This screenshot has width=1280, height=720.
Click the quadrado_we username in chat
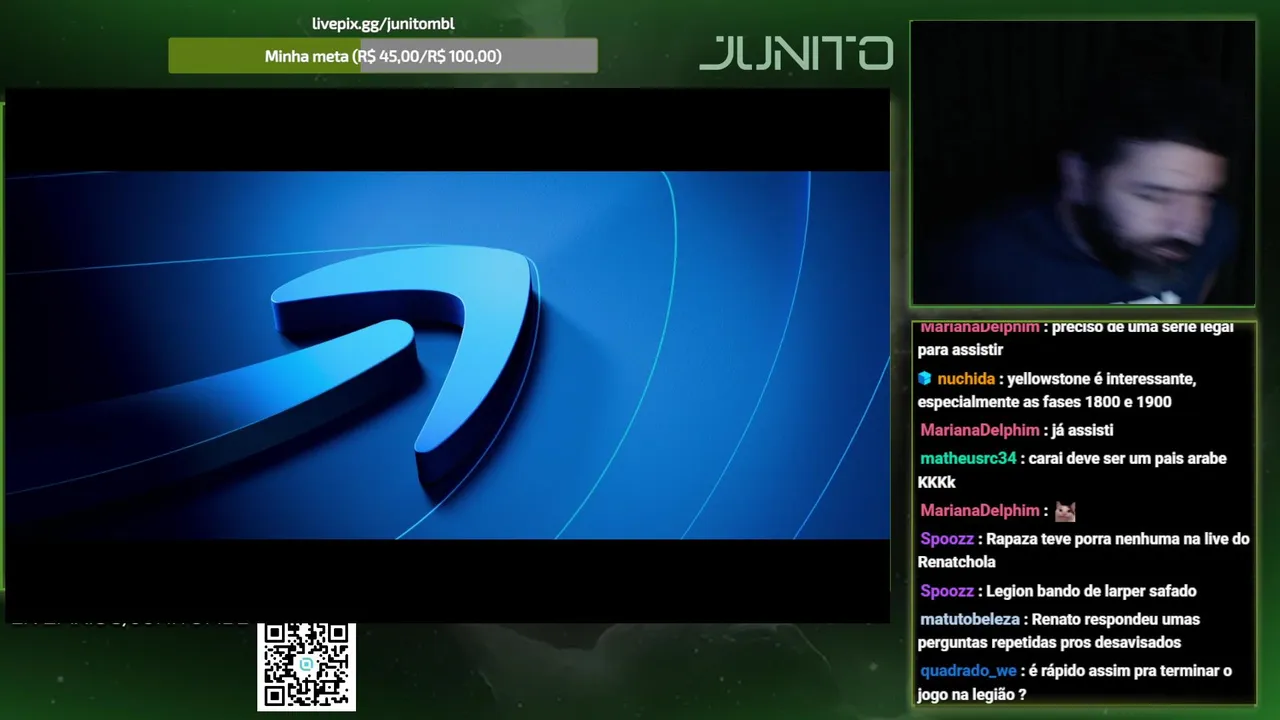[x=968, y=671]
